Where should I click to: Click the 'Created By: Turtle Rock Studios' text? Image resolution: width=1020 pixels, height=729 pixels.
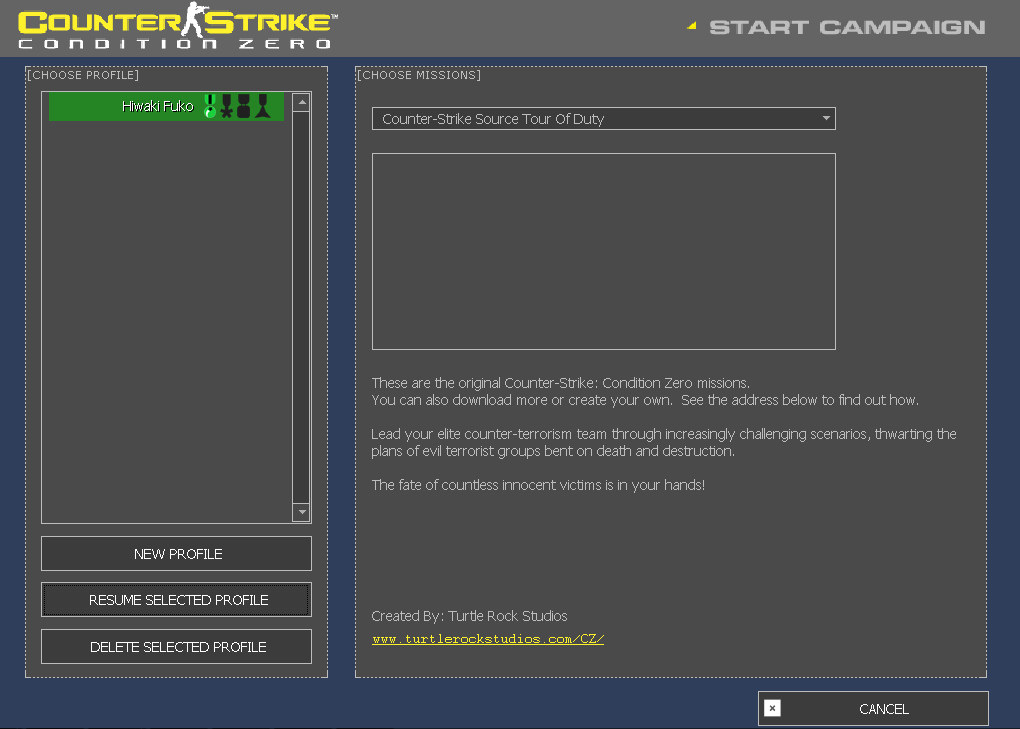[469, 616]
